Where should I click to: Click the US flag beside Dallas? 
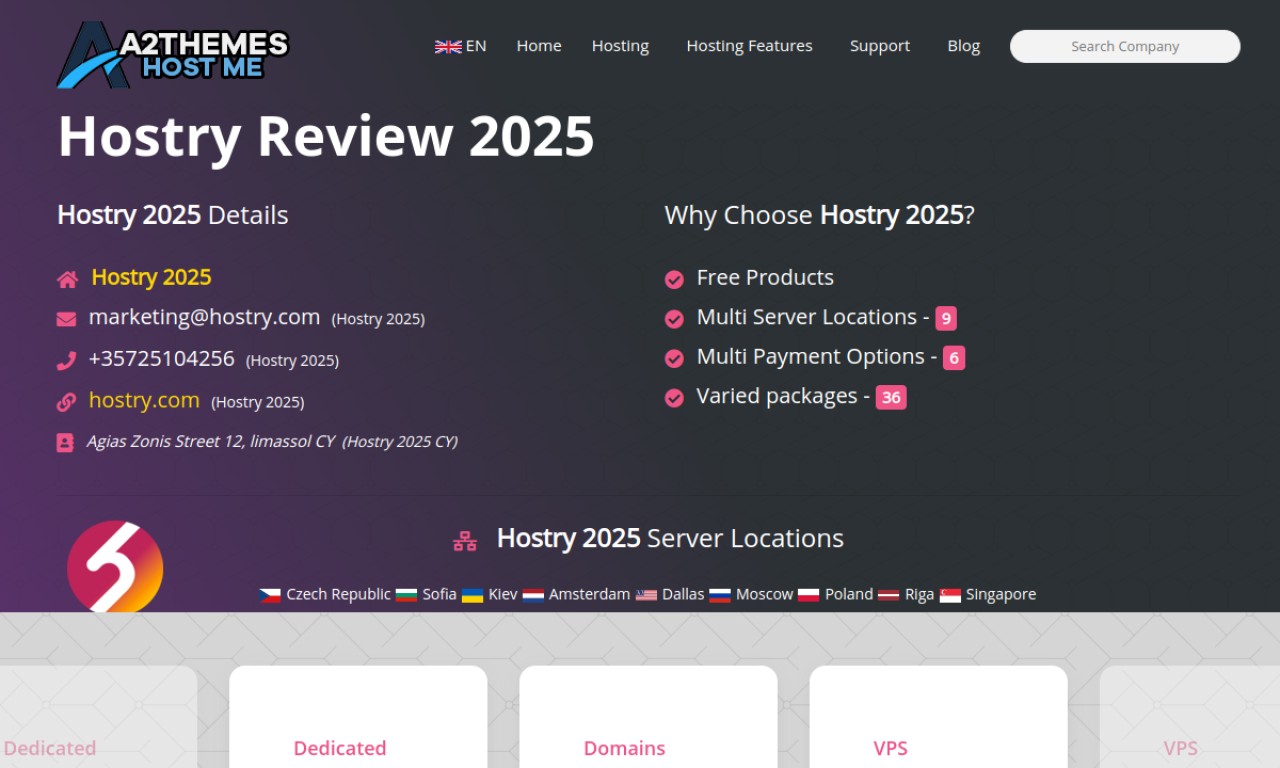[x=646, y=595]
